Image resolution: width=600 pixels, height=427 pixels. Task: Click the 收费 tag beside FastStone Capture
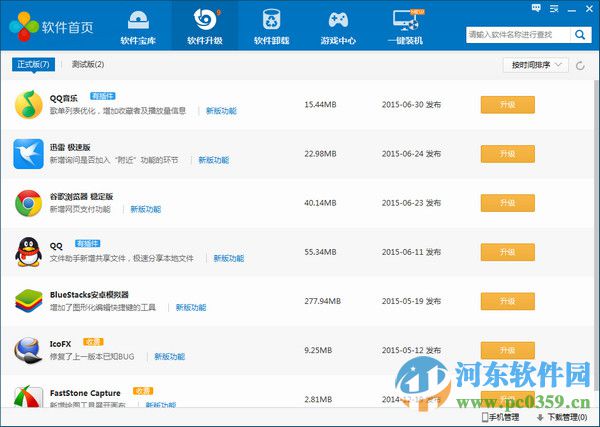pyautogui.click(x=143, y=391)
